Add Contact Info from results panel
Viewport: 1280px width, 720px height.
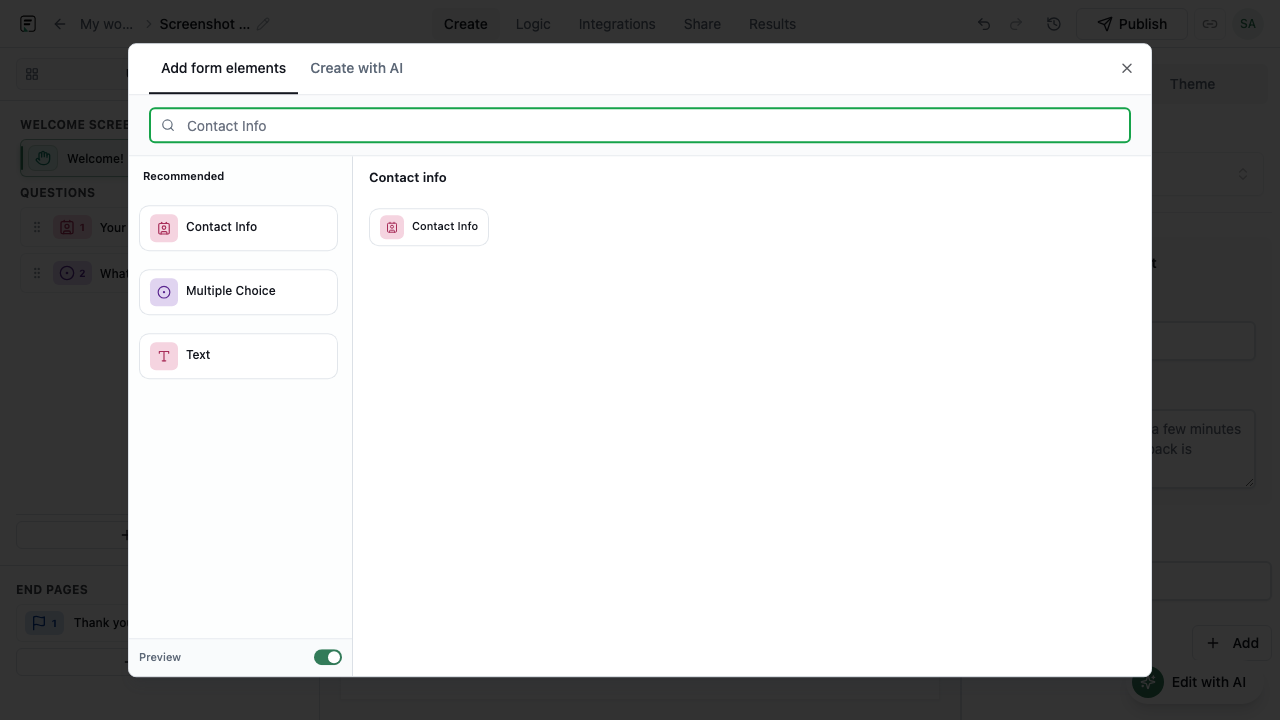(429, 227)
